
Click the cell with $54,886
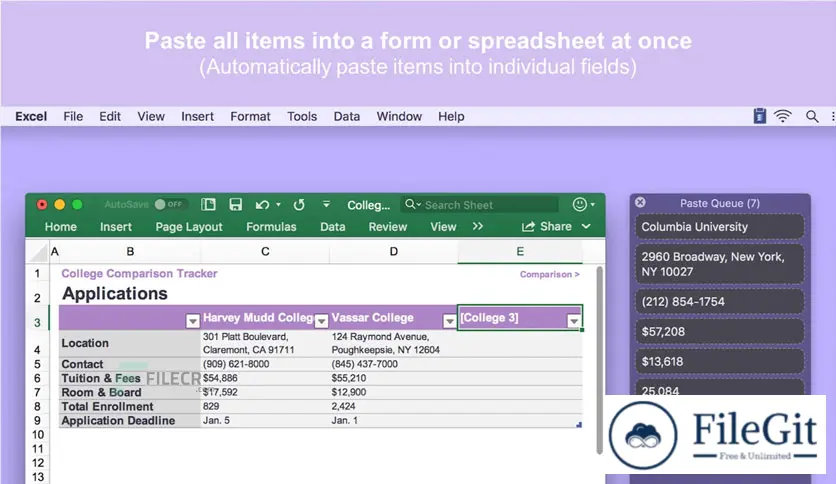click(x=265, y=378)
